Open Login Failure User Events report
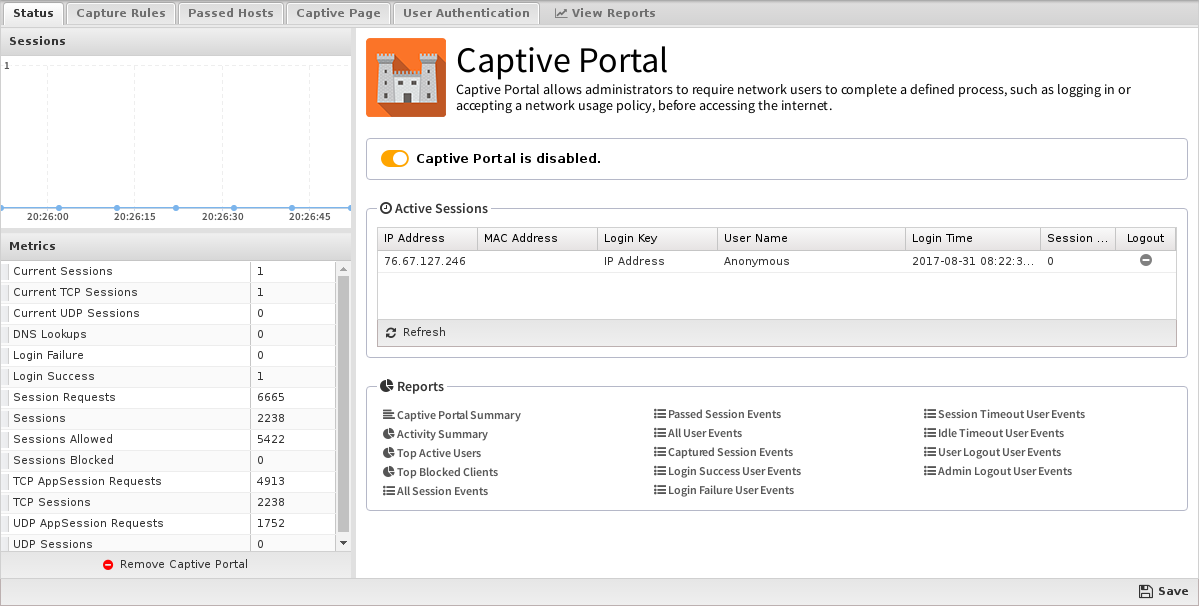 click(x=730, y=490)
